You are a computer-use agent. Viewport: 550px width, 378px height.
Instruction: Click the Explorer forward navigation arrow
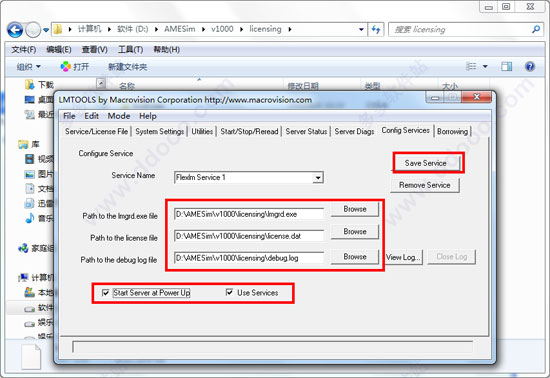coord(33,30)
